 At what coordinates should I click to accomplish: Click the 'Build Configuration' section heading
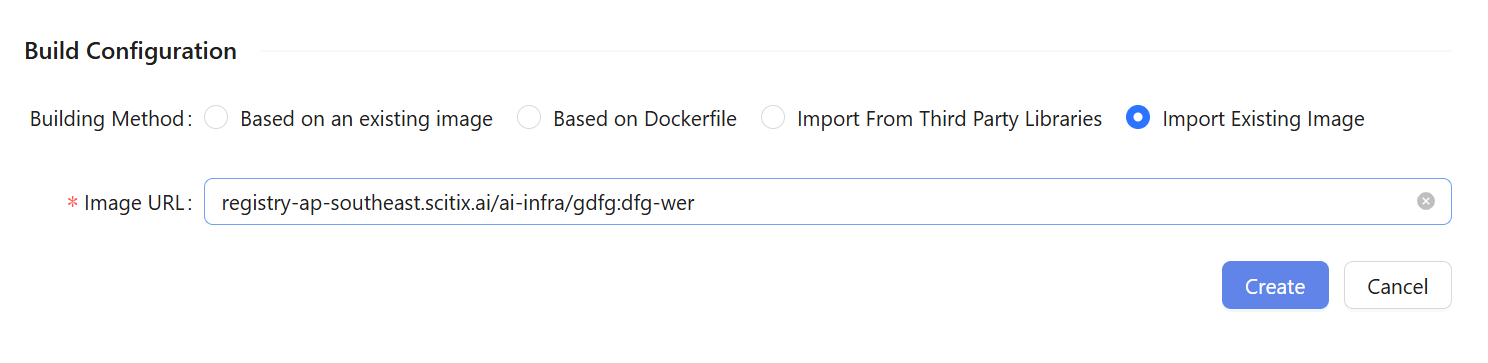(x=130, y=51)
